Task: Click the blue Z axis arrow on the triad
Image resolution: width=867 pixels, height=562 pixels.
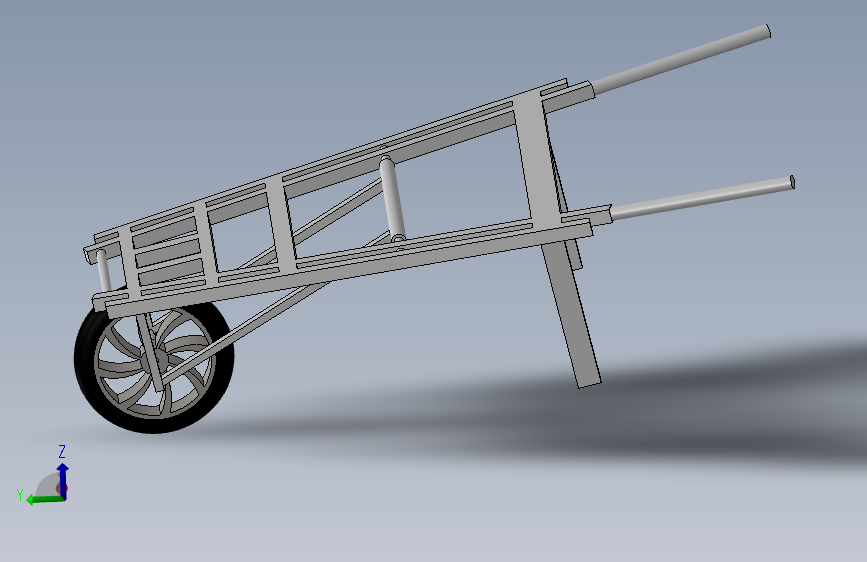Action: tap(63, 480)
